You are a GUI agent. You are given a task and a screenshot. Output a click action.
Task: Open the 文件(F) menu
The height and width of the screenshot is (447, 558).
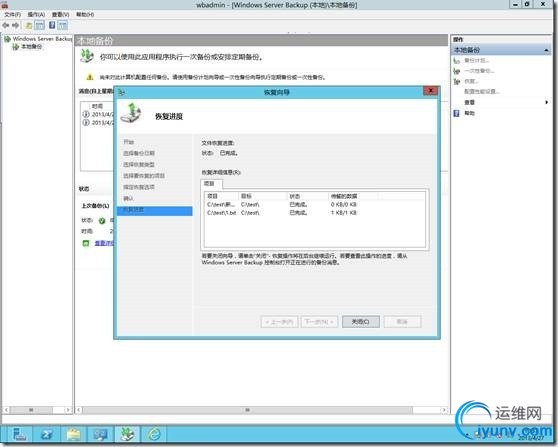(x=12, y=15)
